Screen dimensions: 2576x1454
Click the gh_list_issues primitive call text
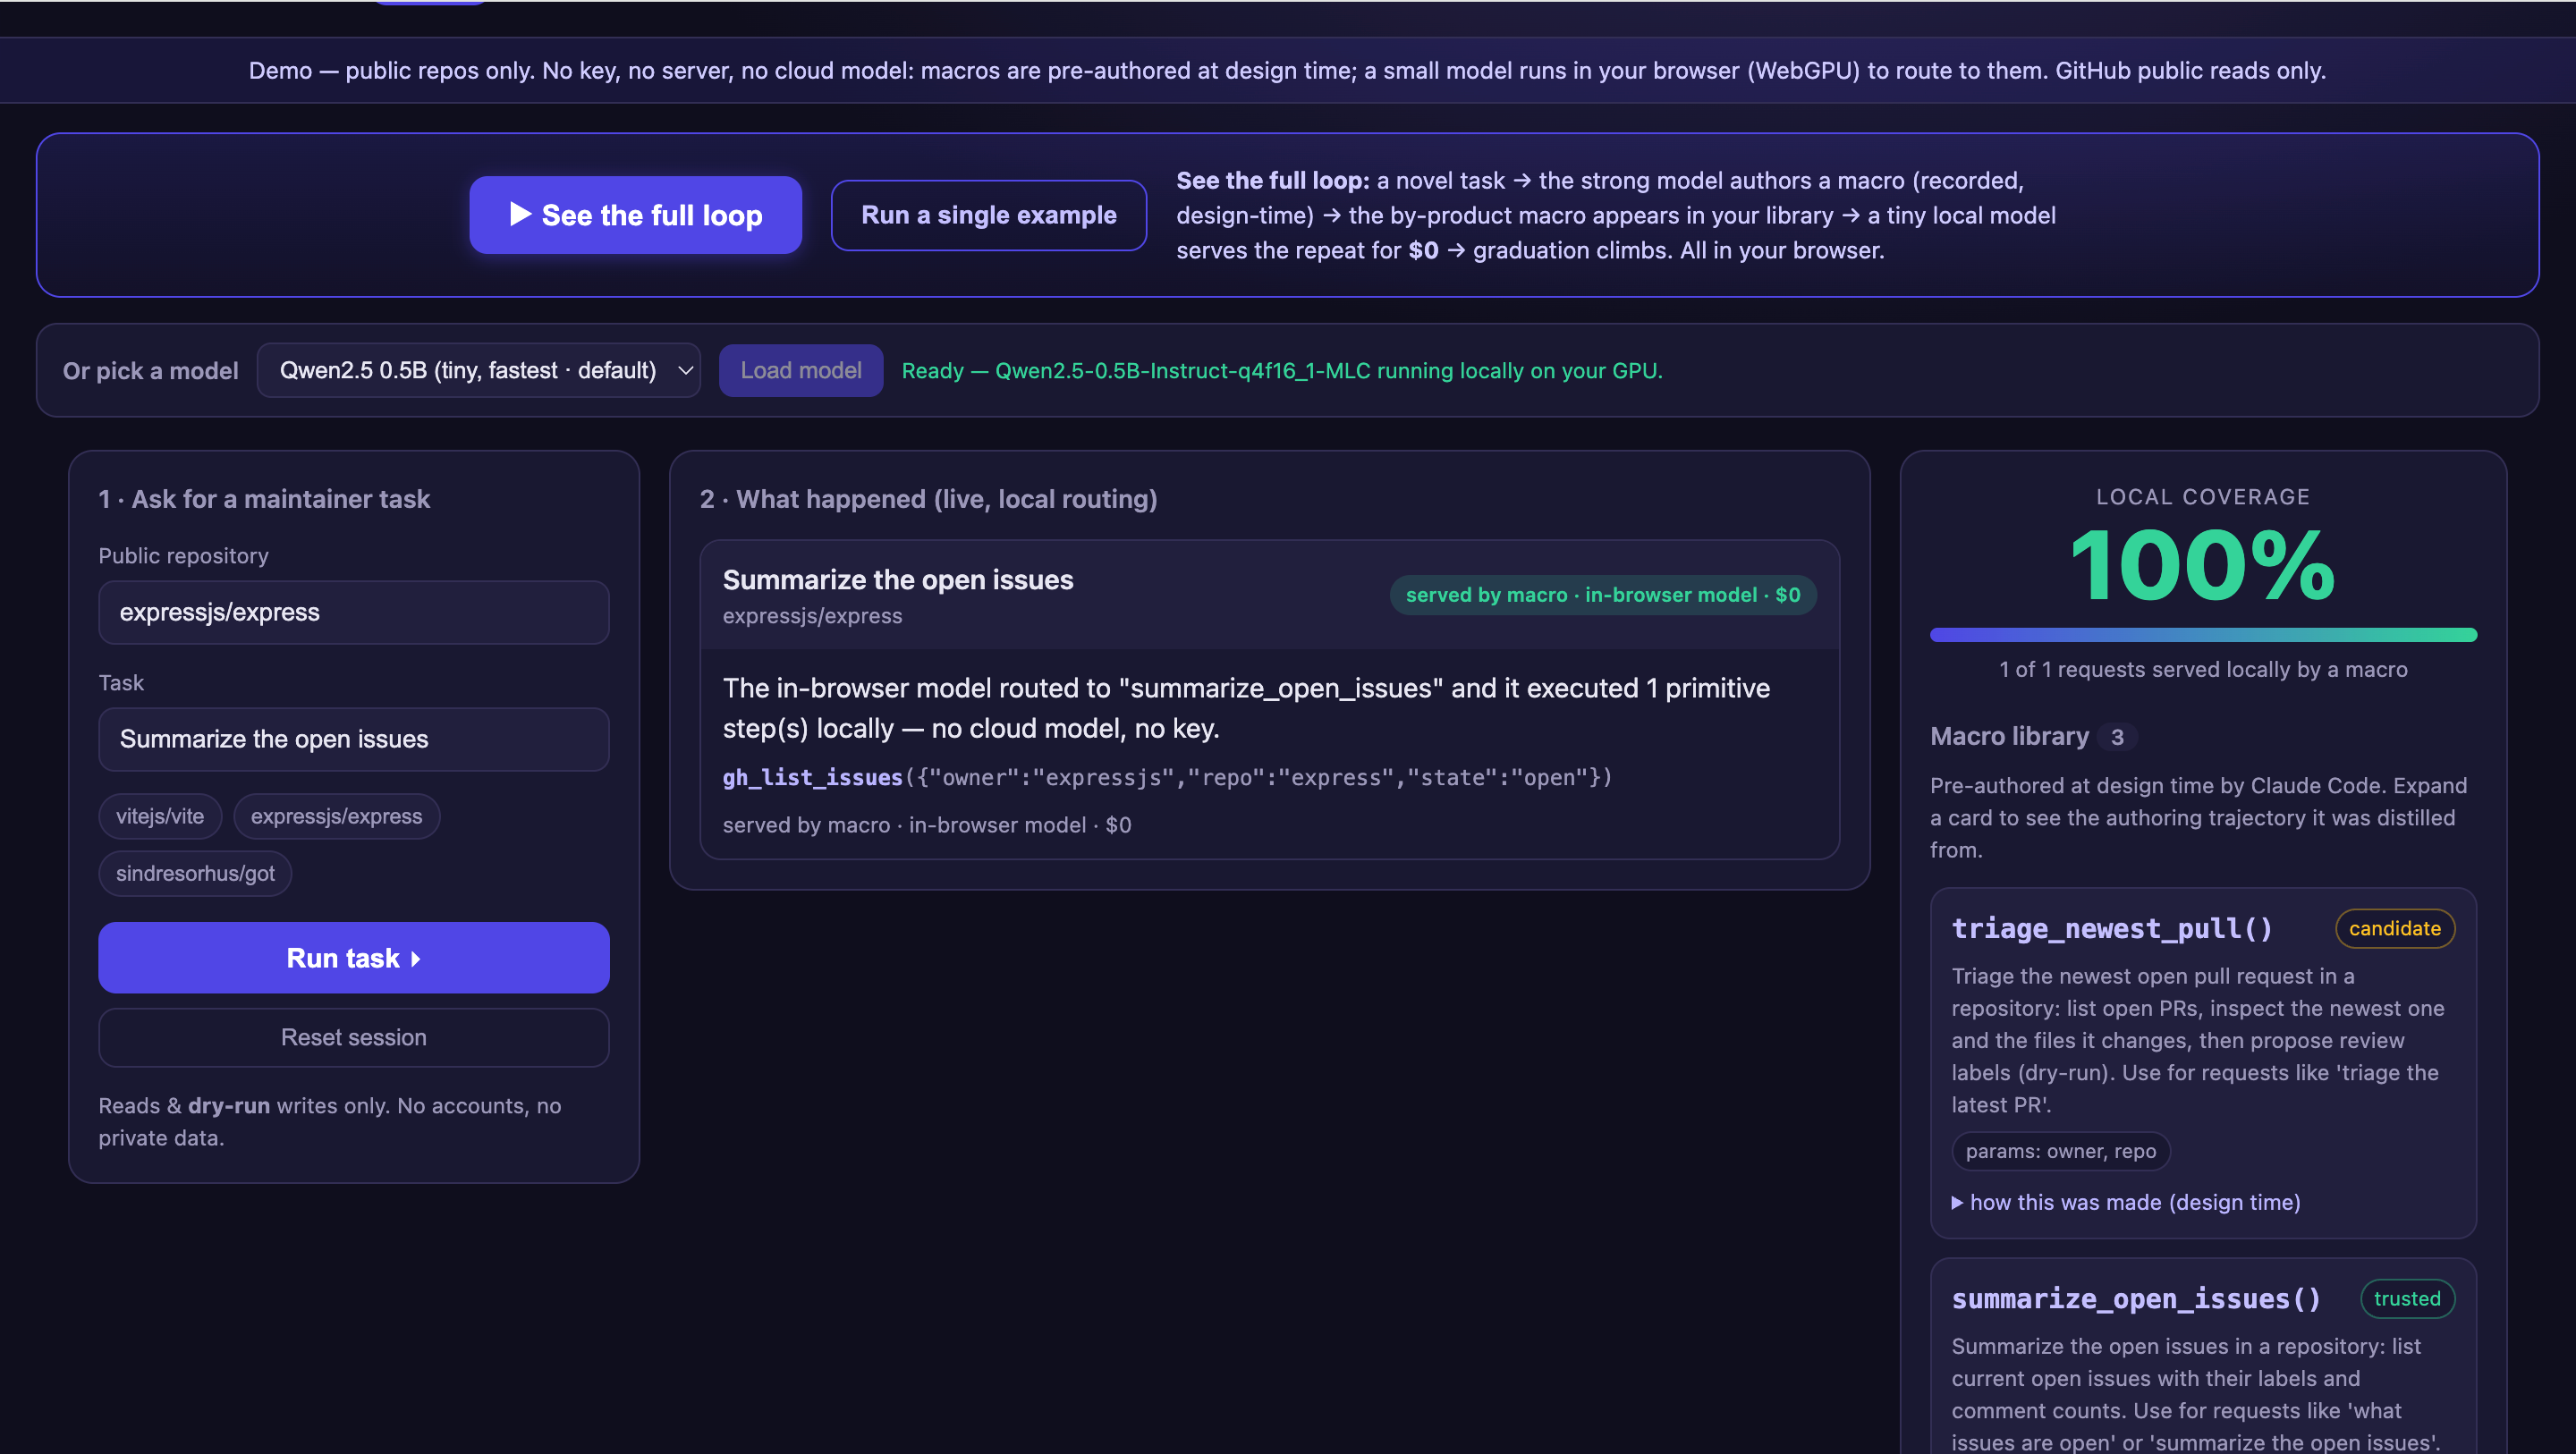(x=1167, y=777)
